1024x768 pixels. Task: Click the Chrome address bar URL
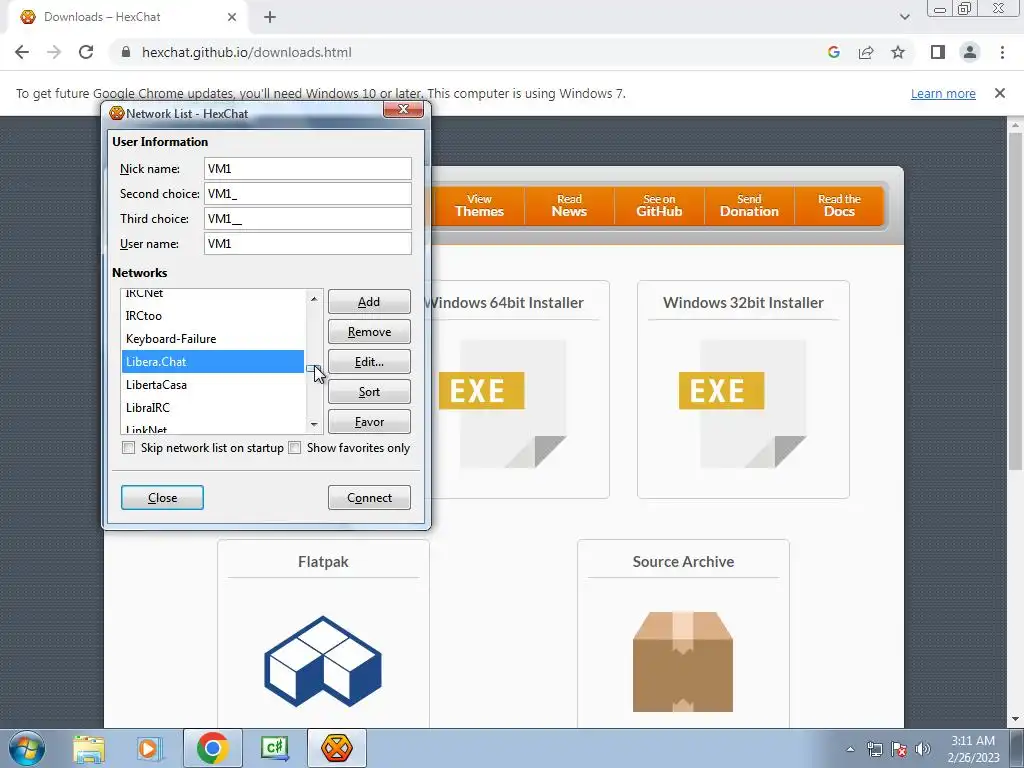(247, 52)
